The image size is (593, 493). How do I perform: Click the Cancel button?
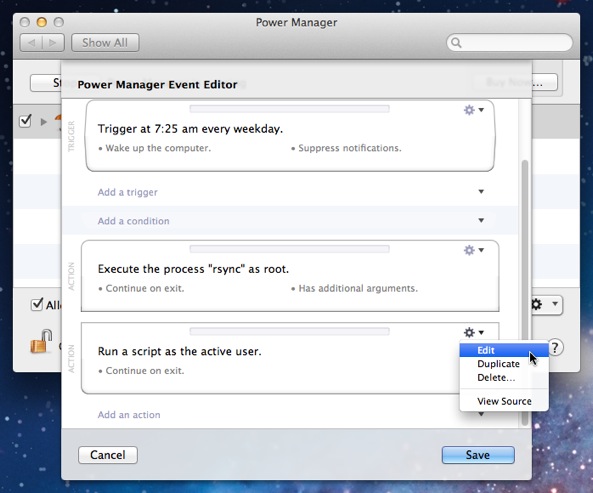(108, 455)
